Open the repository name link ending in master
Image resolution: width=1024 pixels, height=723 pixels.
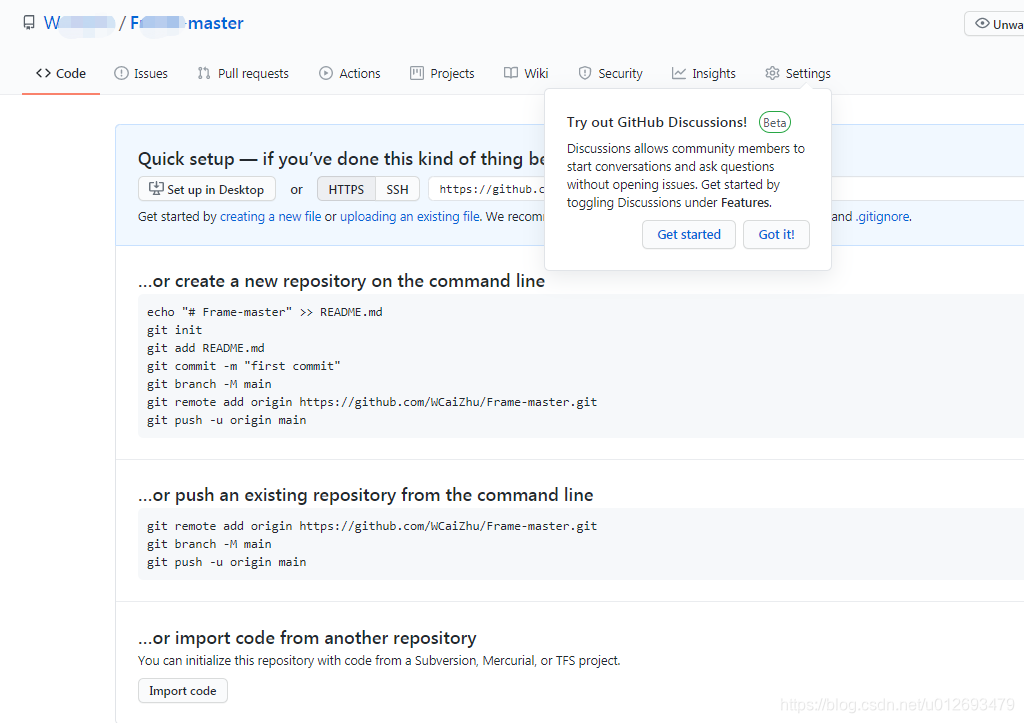point(187,23)
